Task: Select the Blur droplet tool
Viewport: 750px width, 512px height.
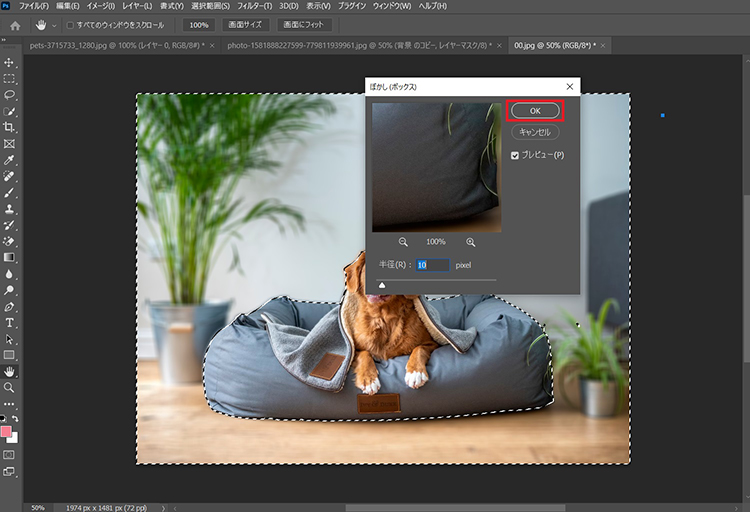Action: (x=9, y=274)
